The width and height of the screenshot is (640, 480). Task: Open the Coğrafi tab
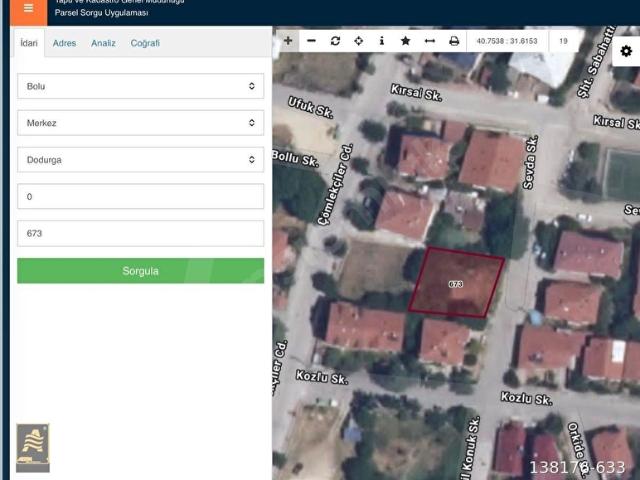[145, 43]
